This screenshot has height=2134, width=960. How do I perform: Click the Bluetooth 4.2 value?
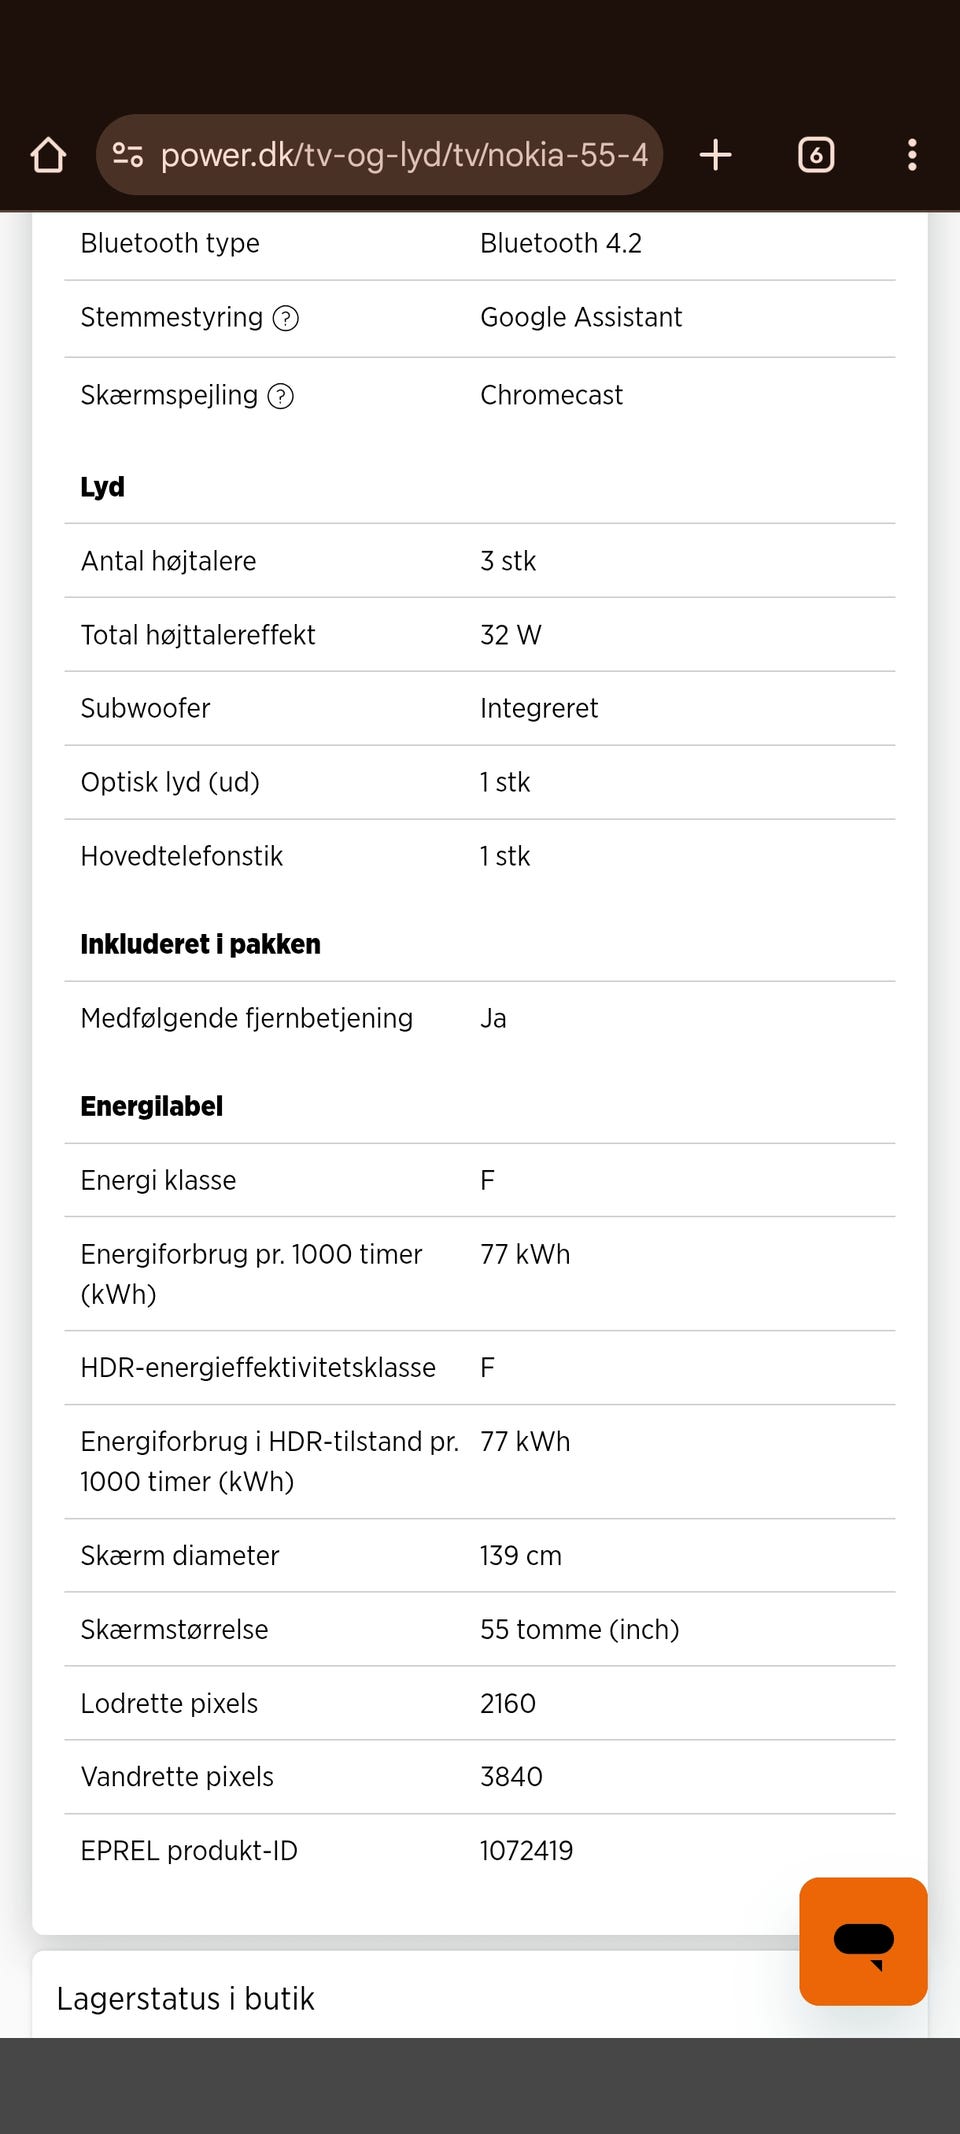point(561,243)
